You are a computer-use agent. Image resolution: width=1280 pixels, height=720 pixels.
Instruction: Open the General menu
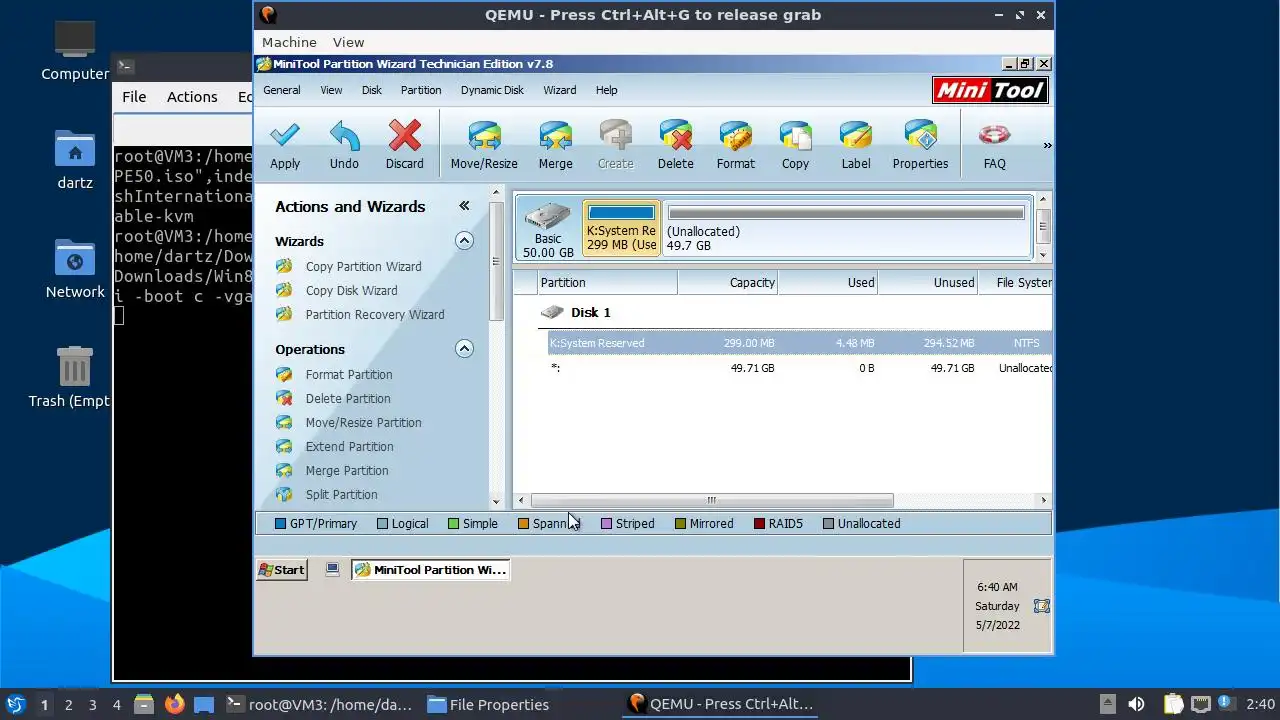click(282, 90)
